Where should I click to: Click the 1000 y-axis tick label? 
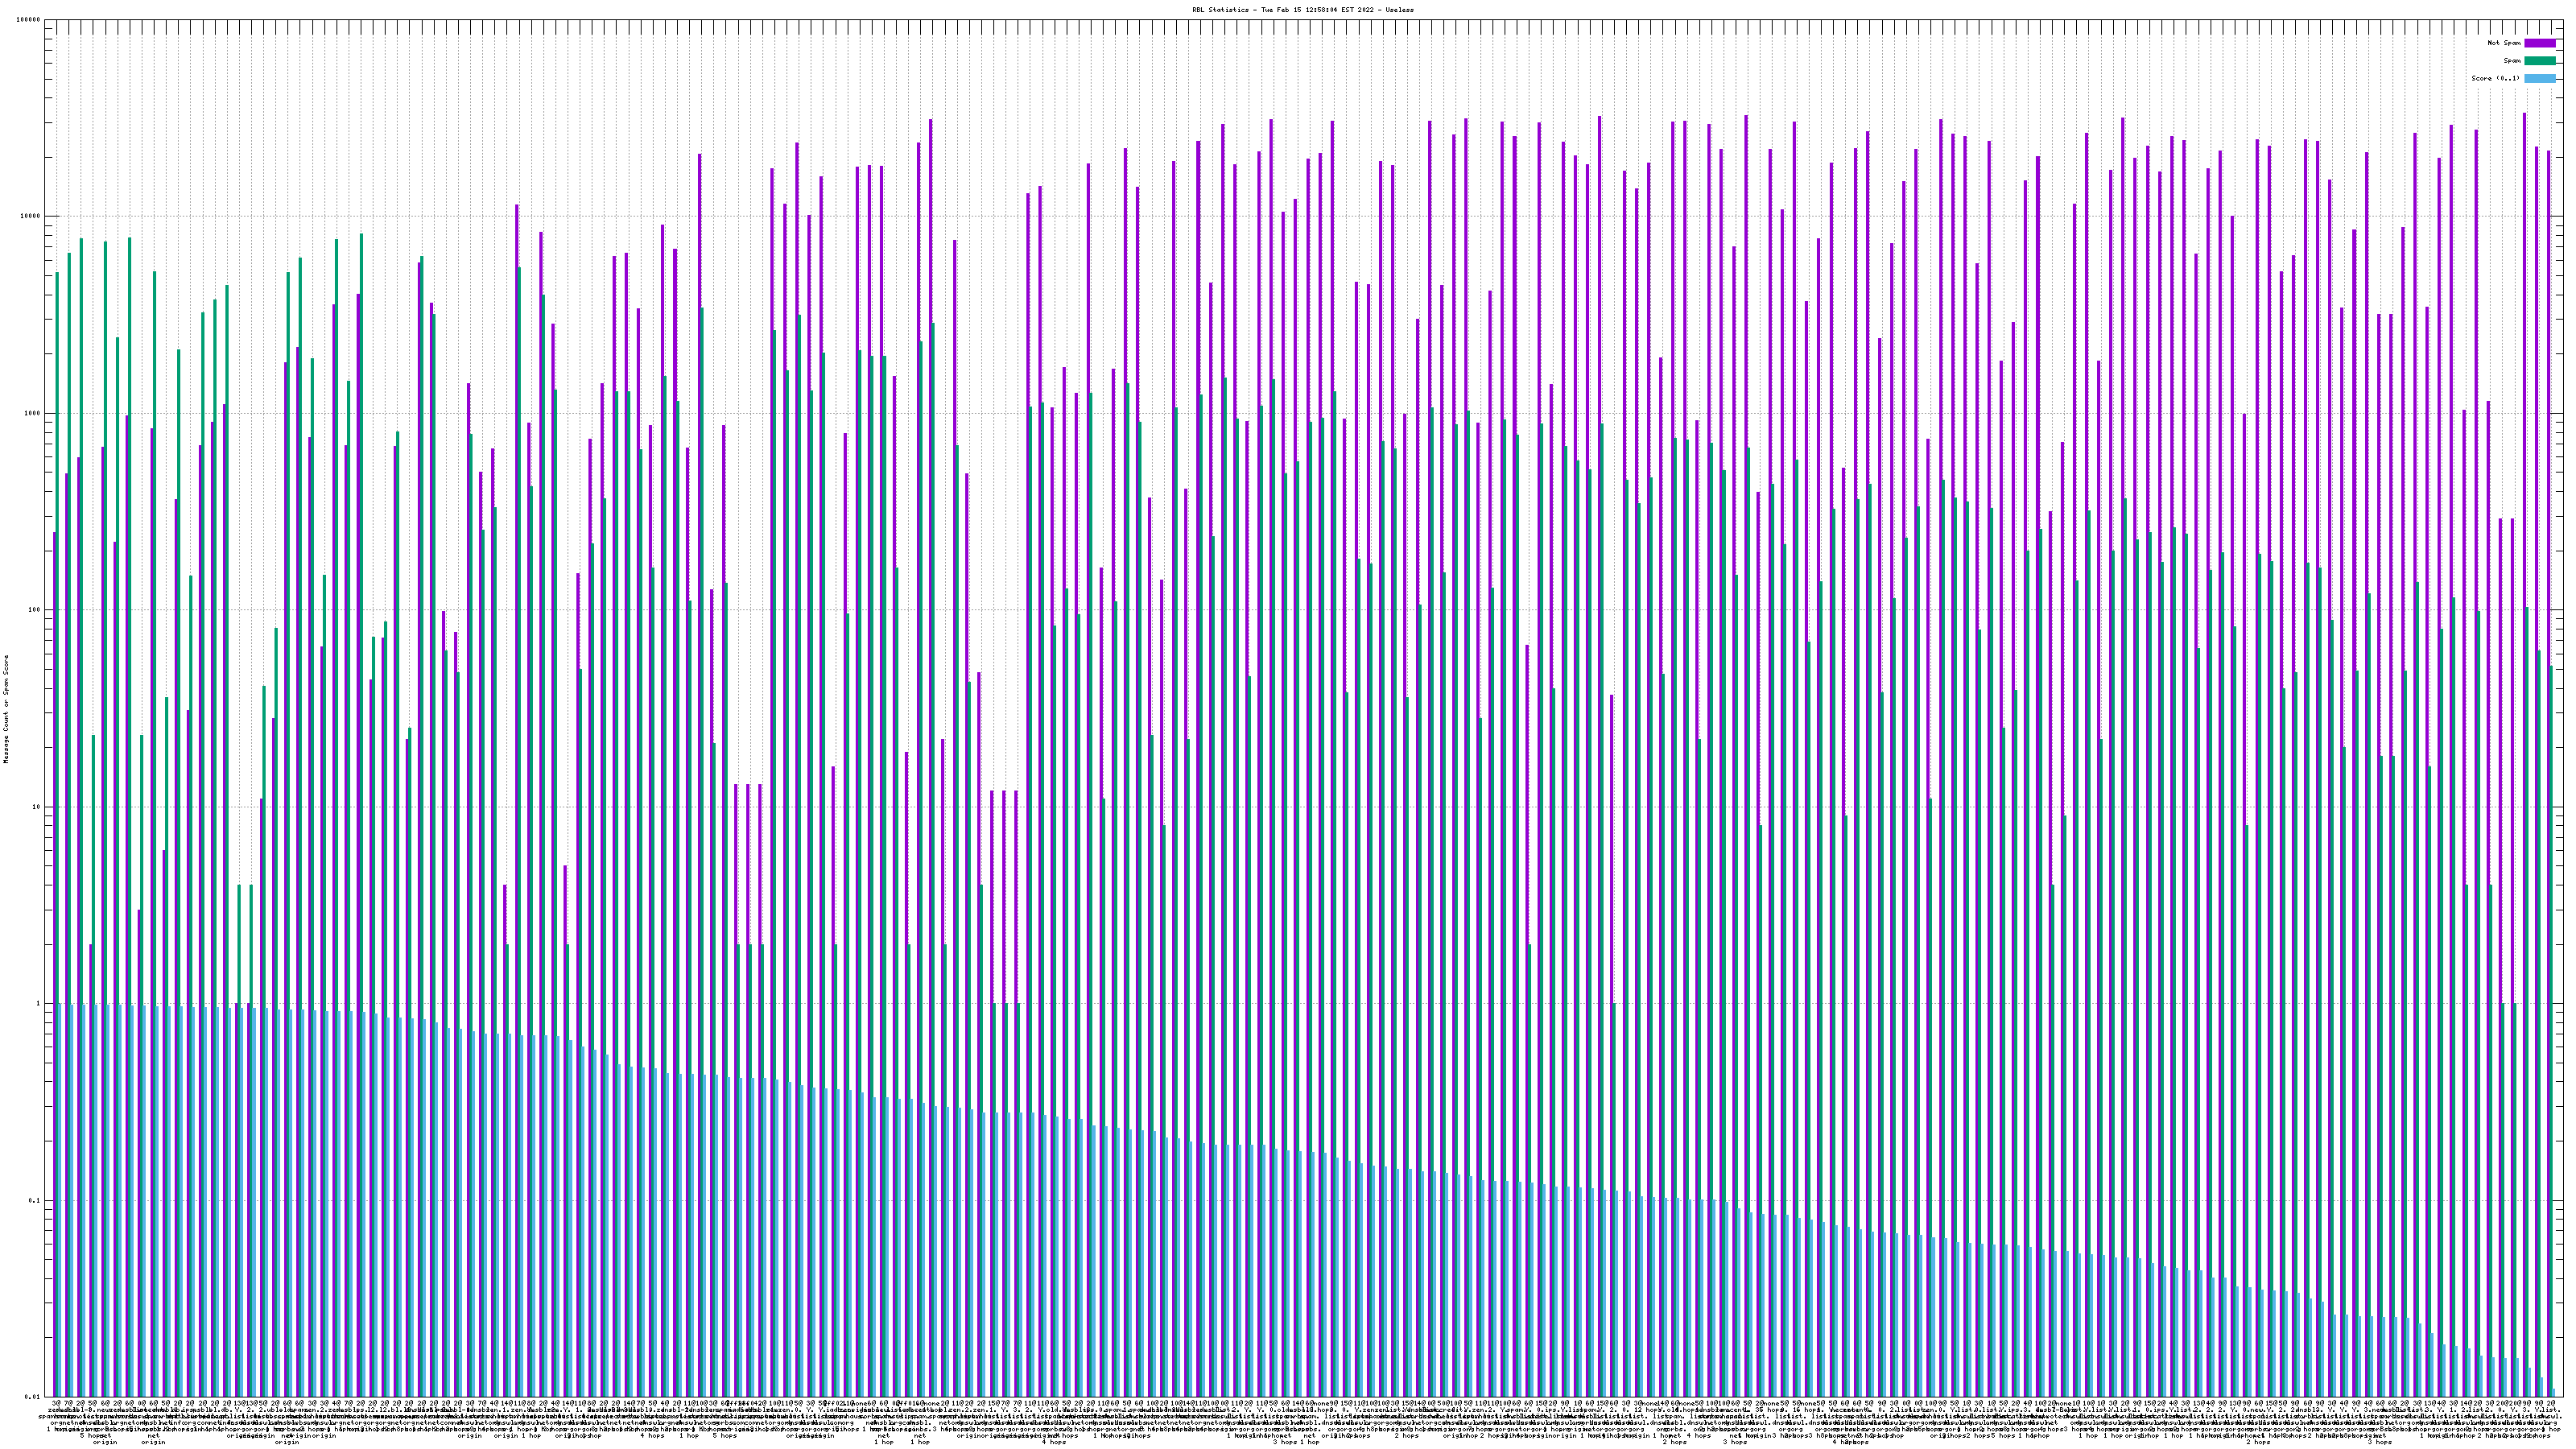tap(33, 413)
